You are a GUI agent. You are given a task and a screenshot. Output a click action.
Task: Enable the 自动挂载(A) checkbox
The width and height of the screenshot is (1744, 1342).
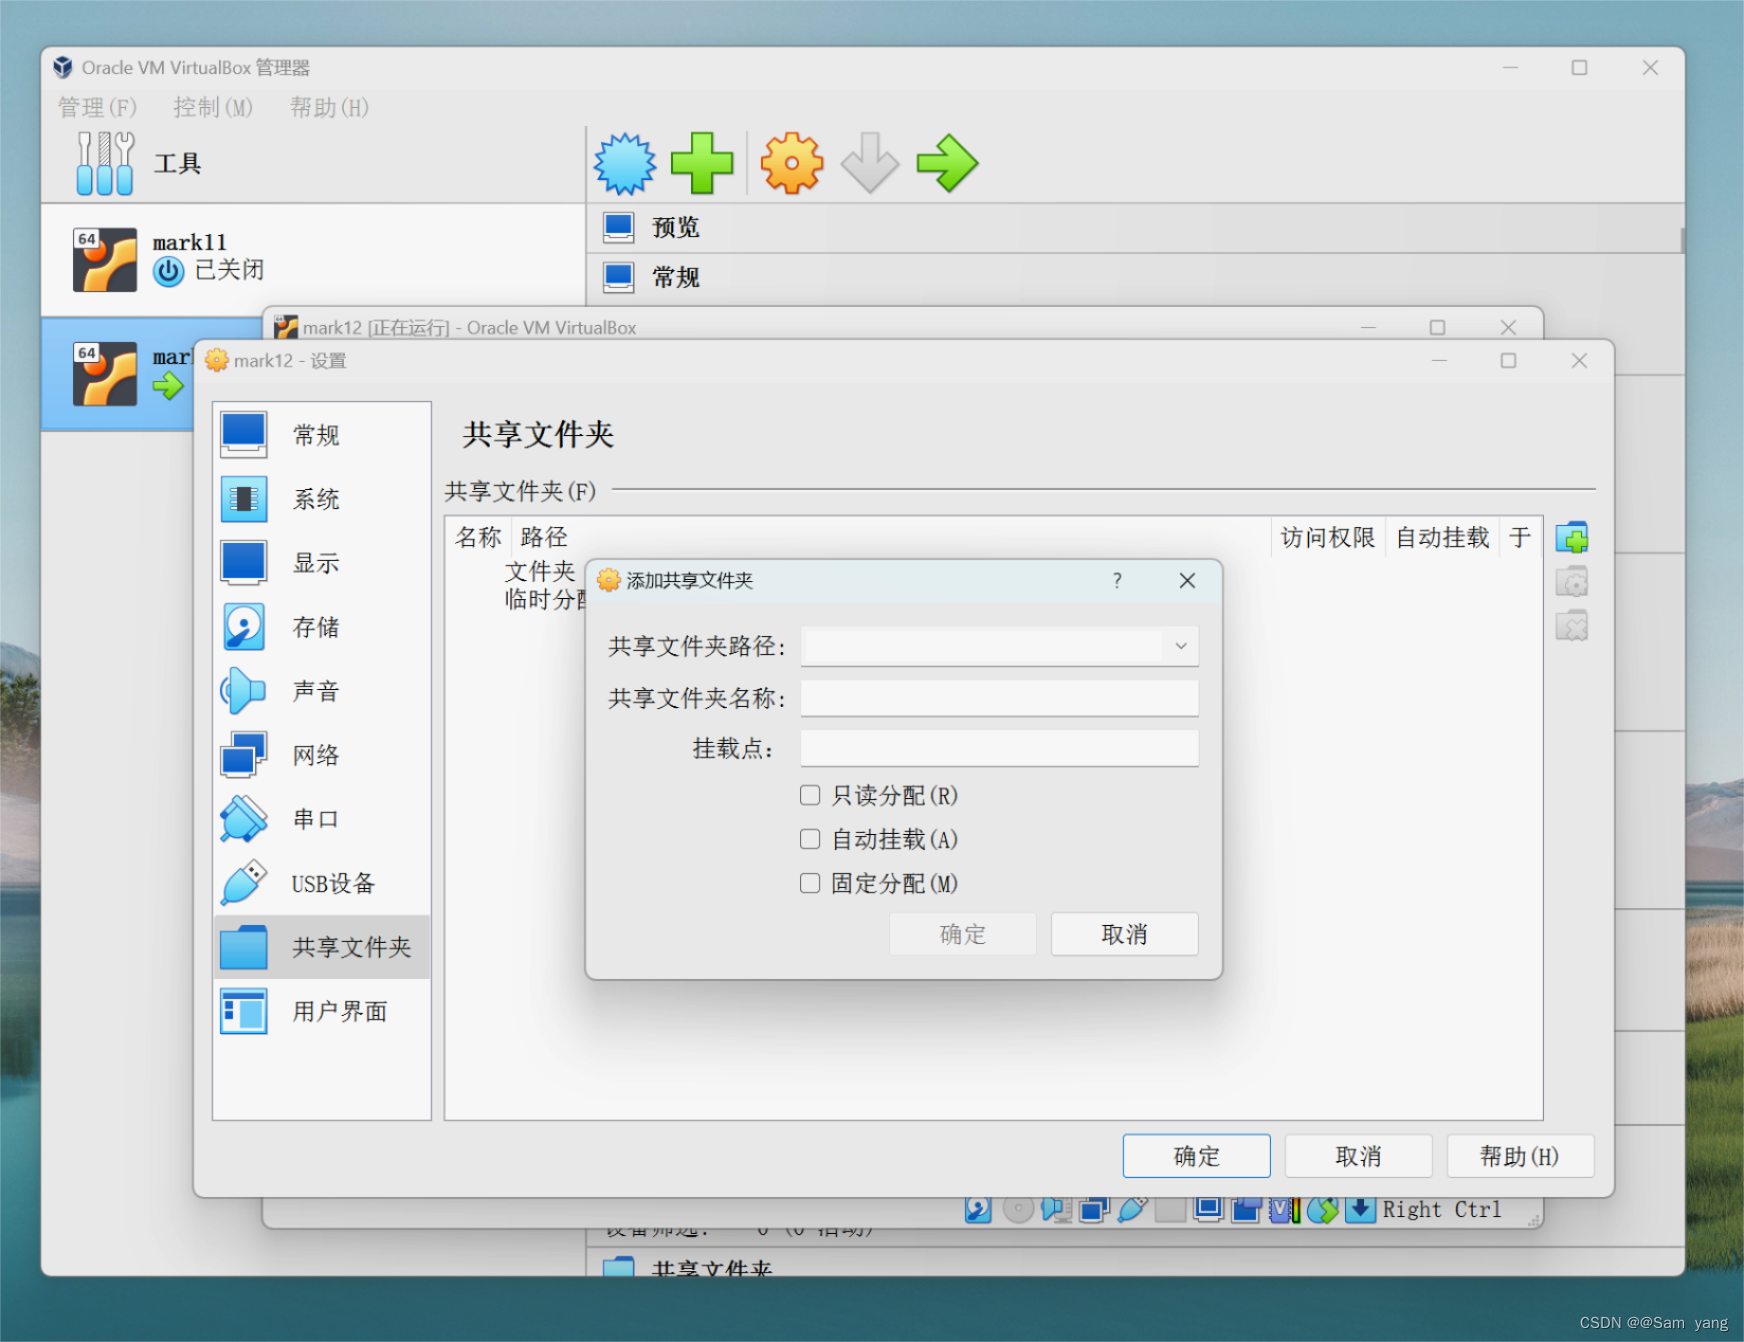click(x=810, y=839)
